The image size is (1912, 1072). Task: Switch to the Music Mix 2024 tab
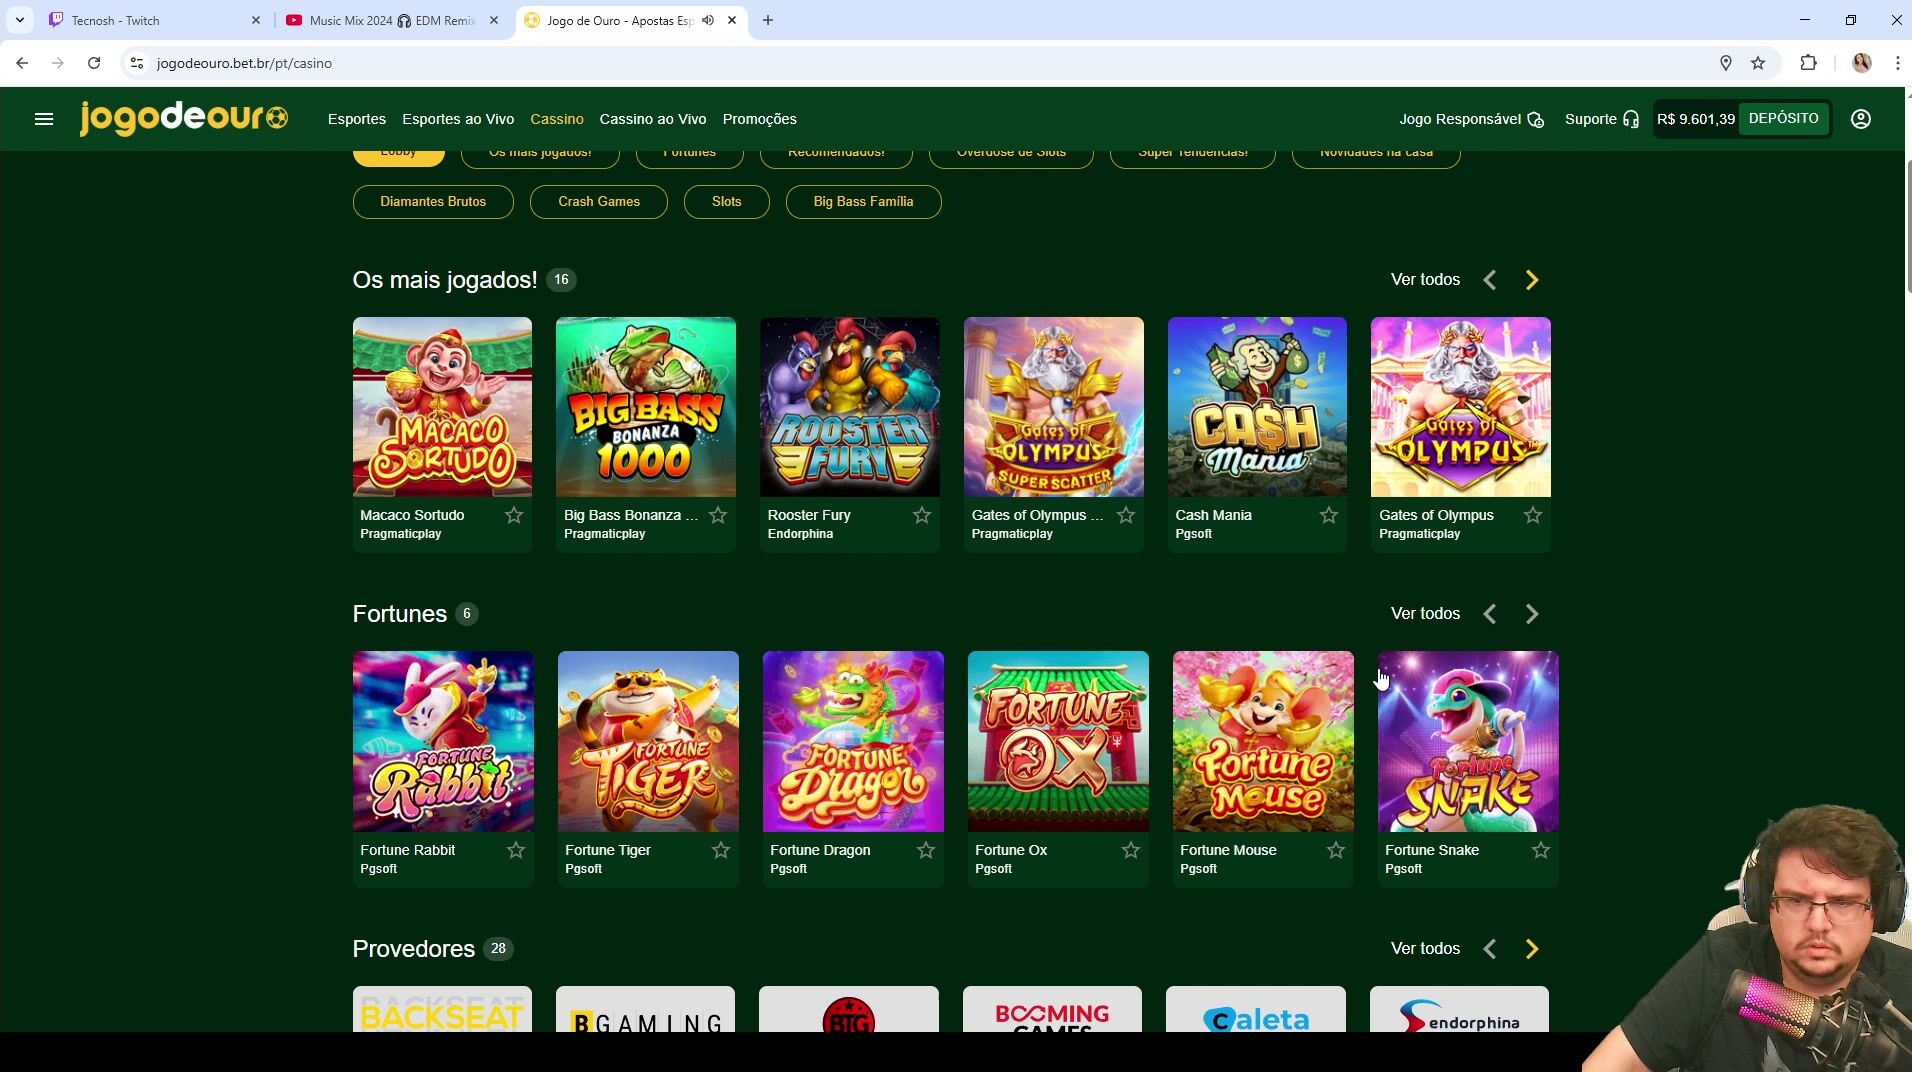click(x=392, y=20)
